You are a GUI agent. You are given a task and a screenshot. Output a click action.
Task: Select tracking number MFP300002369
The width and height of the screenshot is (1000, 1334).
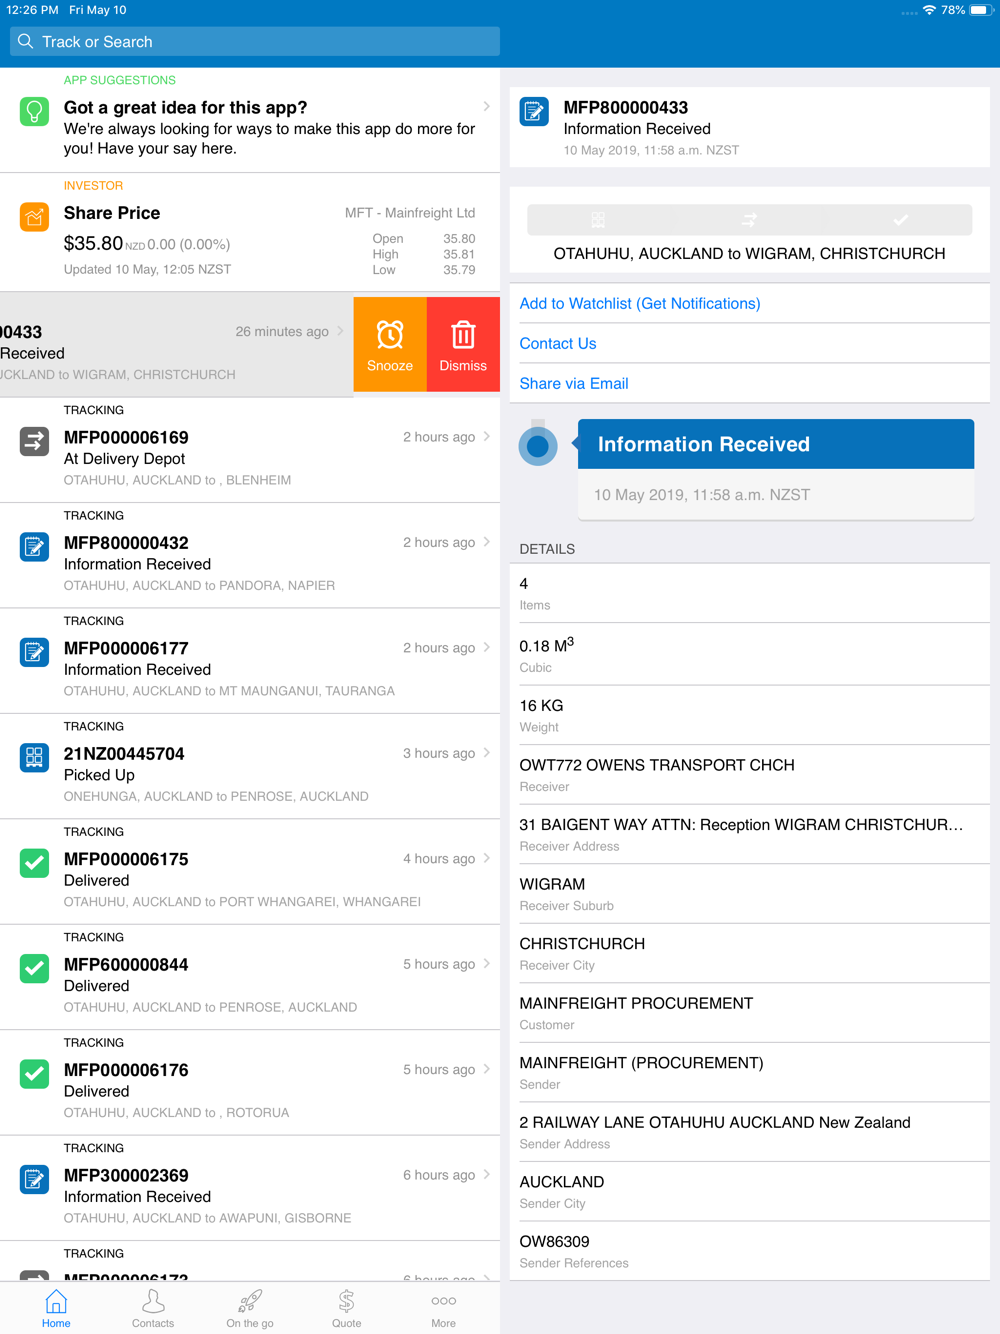click(x=126, y=1176)
